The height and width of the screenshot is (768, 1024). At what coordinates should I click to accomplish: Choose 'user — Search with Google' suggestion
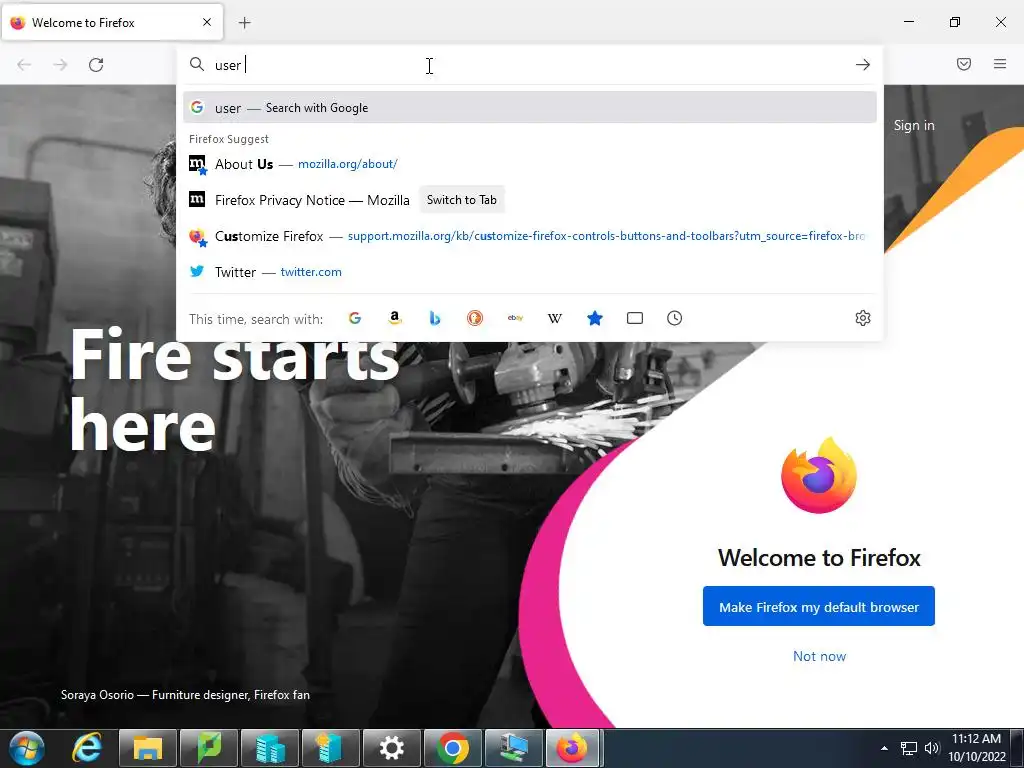(530, 108)
